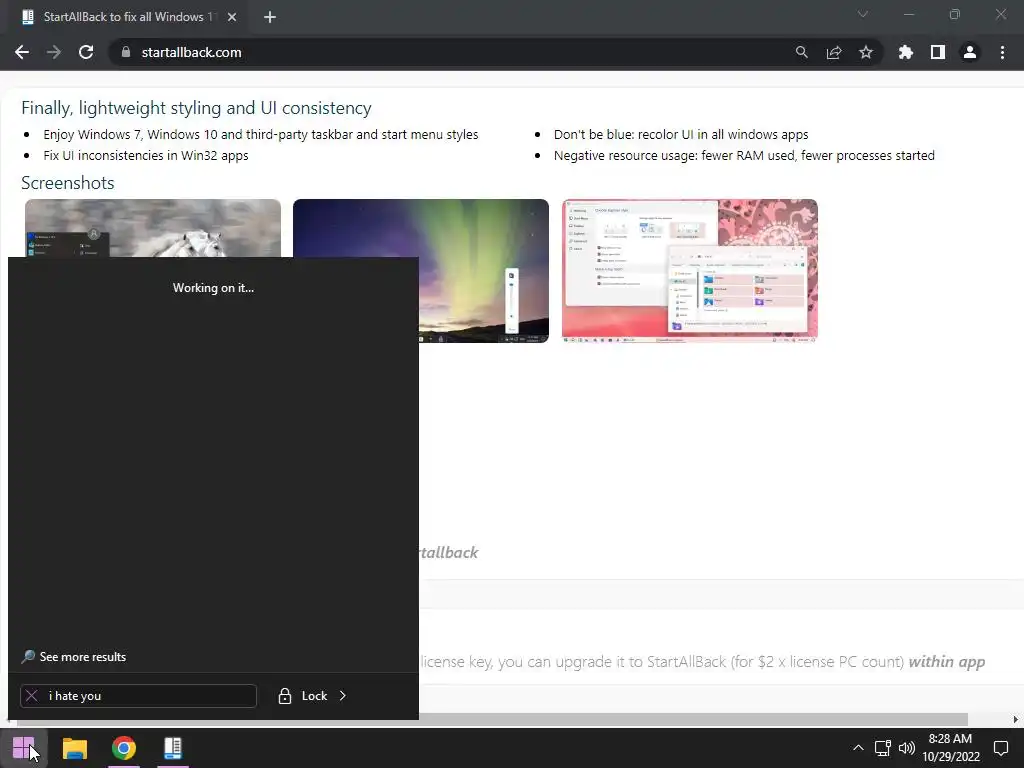The height and width of the screenshot is (768, 1024).
Task: Click 'Fix UI inconsistencies in Win32 apps' text
Action: click(x=146, y=155)
